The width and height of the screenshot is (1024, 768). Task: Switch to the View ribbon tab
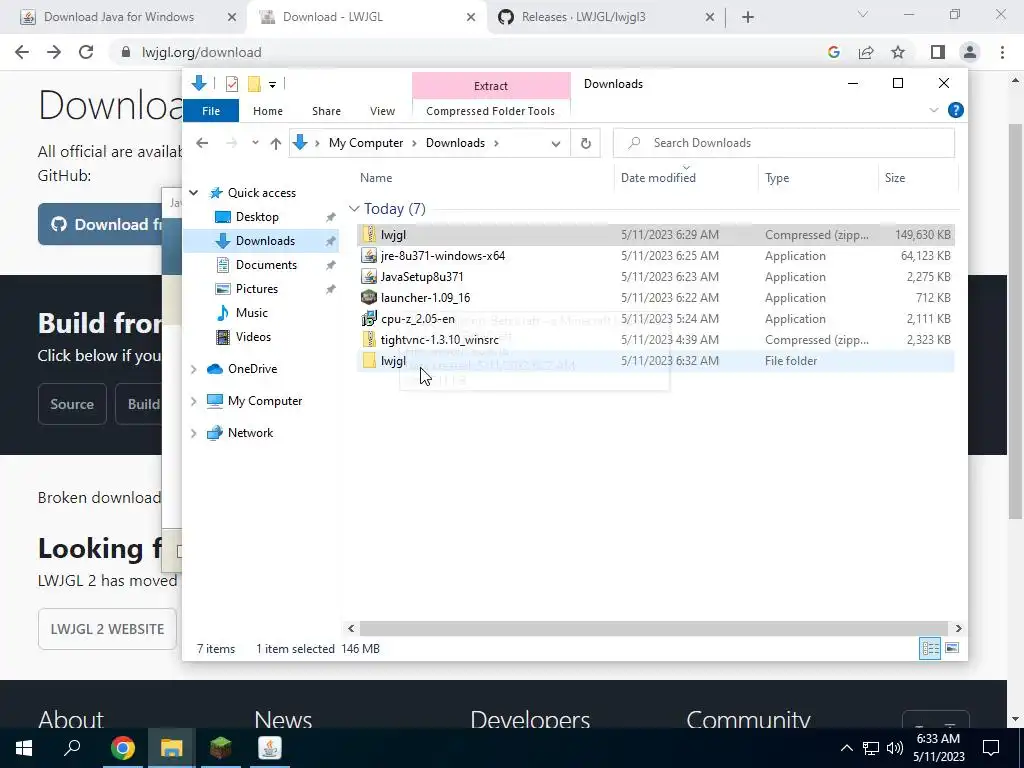coord(383,111)
